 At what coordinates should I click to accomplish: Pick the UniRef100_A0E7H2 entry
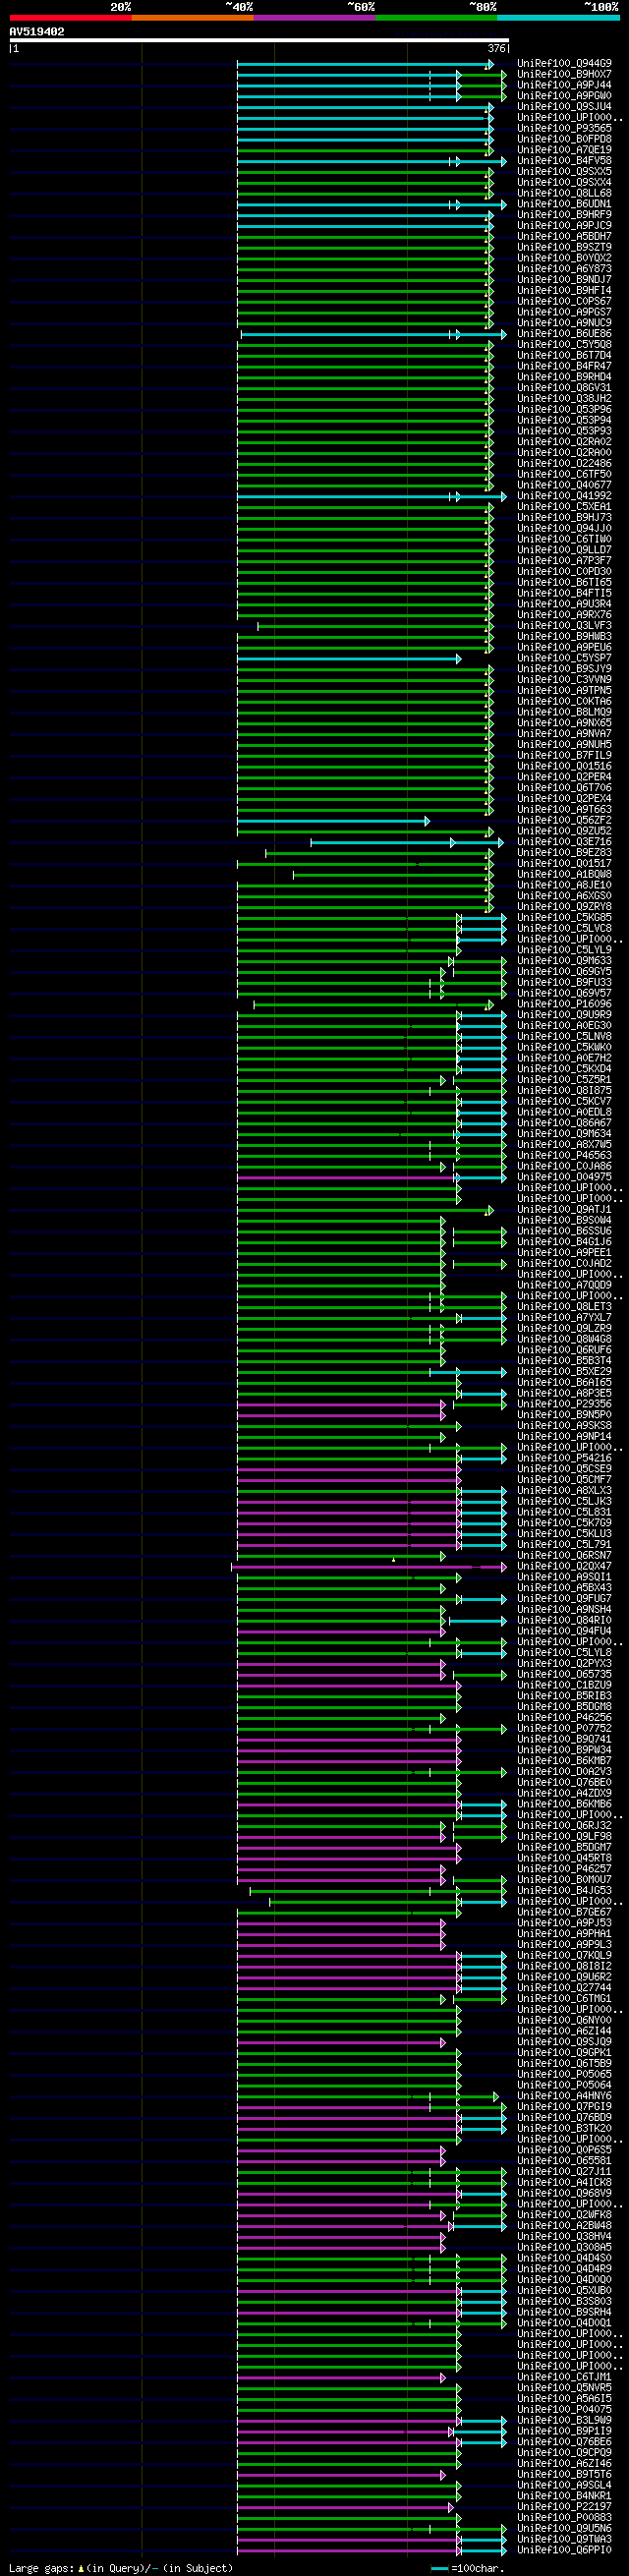point(564,1058)
